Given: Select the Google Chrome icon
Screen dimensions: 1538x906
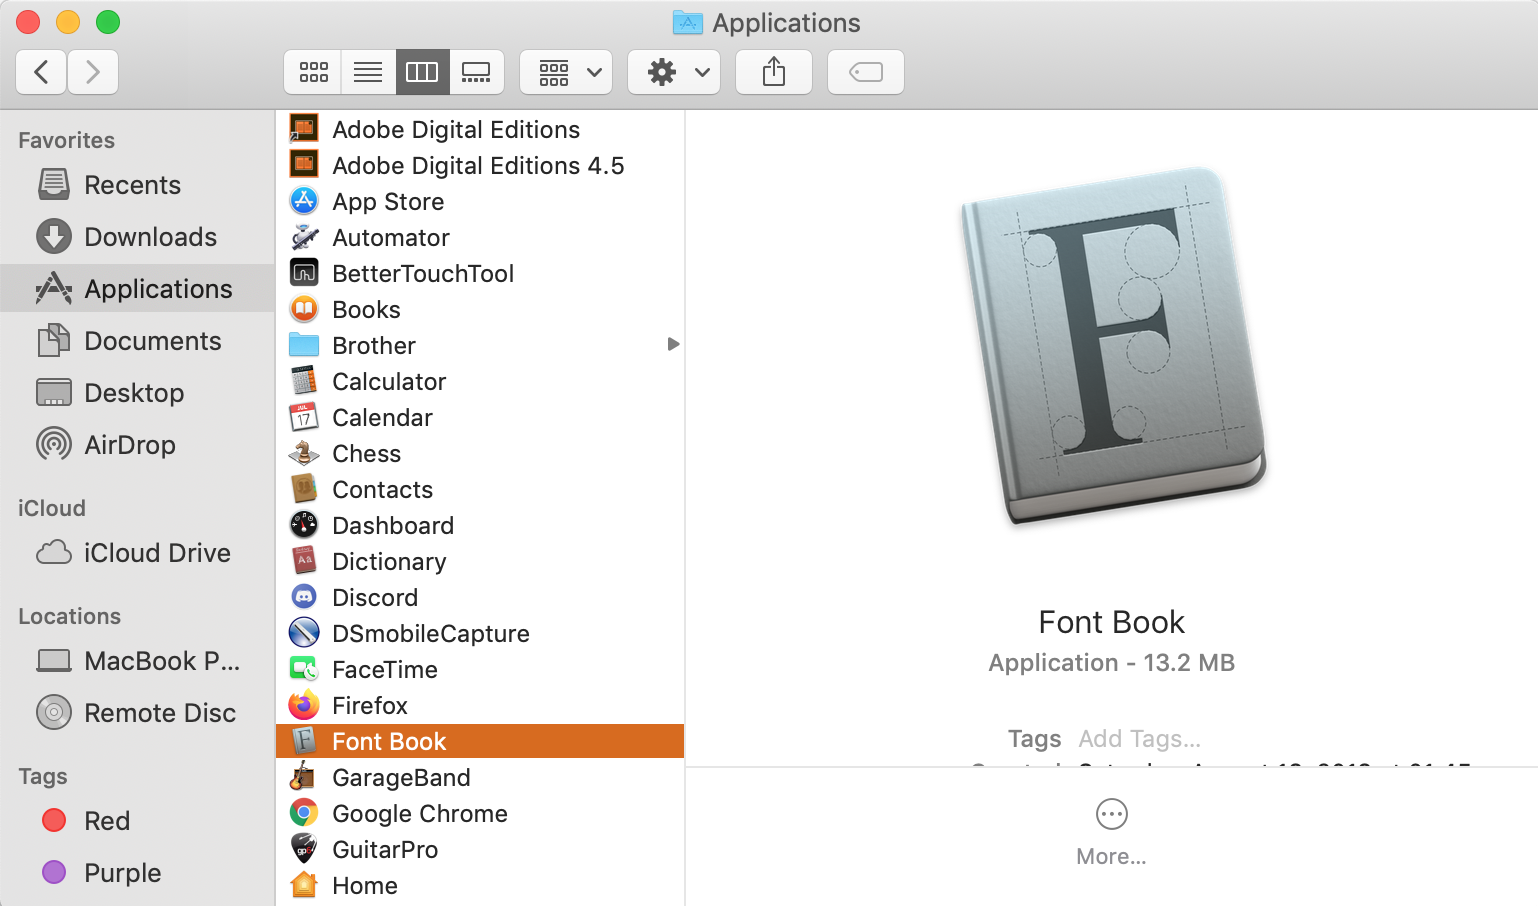Looking at the screenshot, I should (x=304, y=813).
